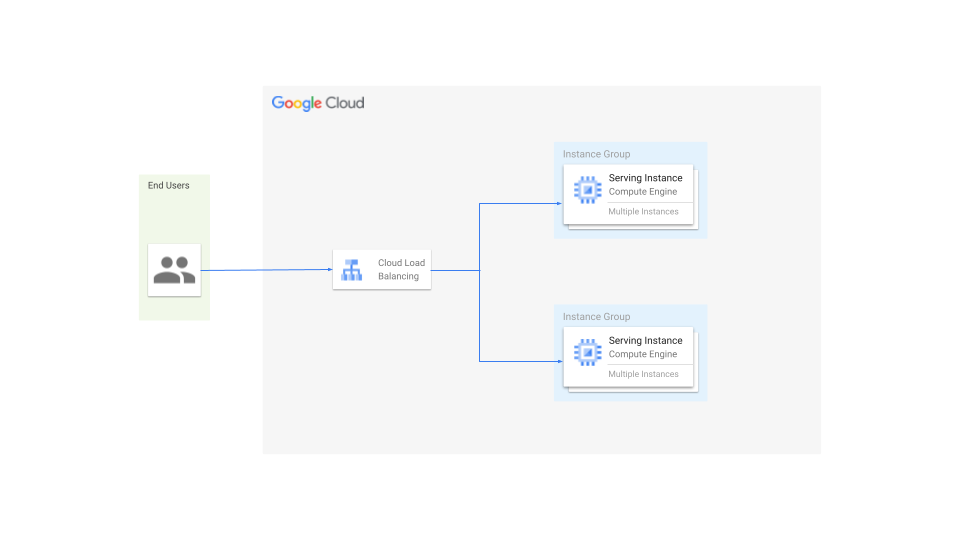Select the line between End Users and load balancer
Viewport: 960px width, 540px height.
(265, 270)
